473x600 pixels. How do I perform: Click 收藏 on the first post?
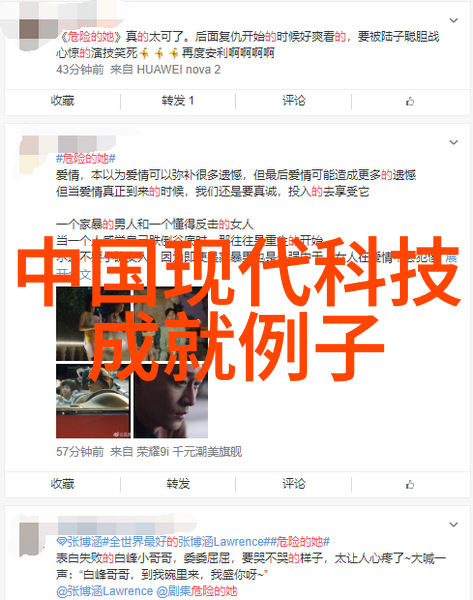[62, 101]
